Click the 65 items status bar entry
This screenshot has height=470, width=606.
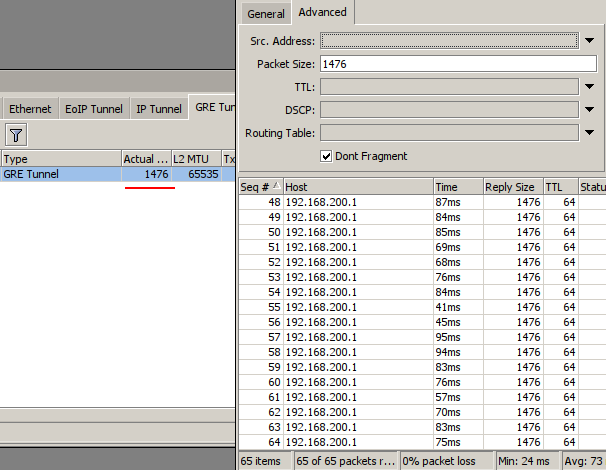coord(266,461)
